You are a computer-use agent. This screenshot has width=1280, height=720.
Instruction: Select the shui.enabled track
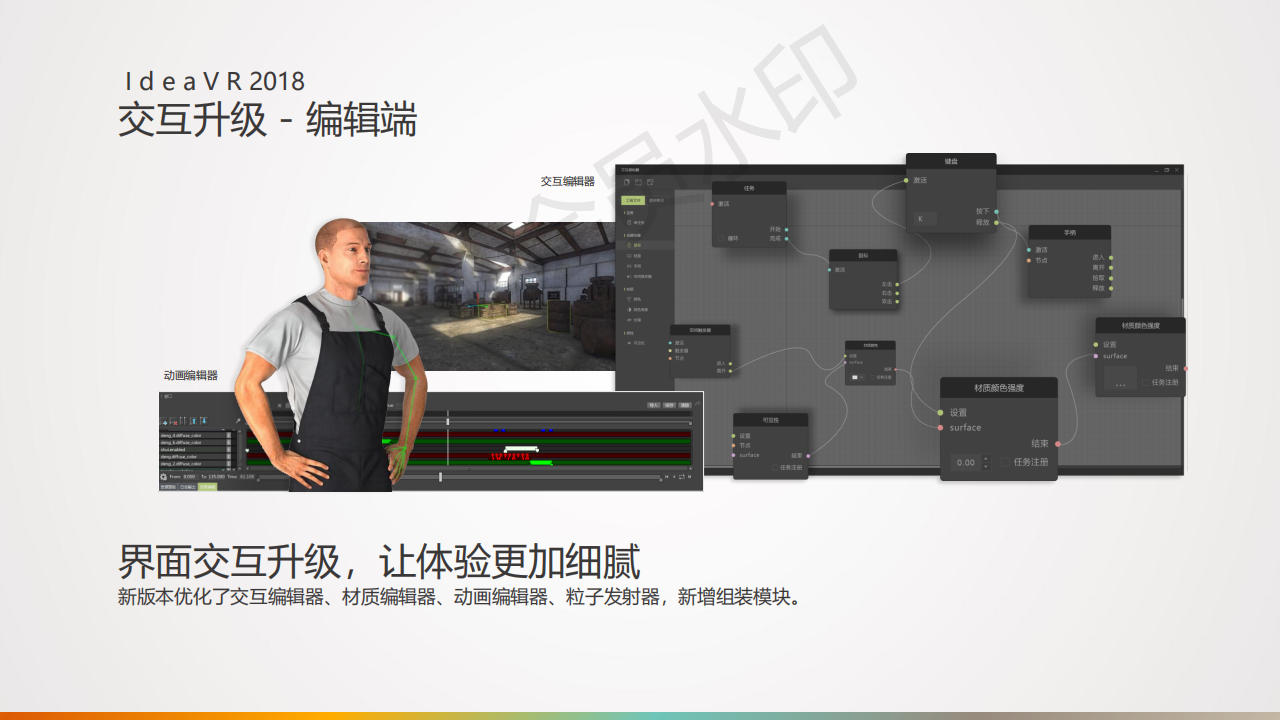[192, 449]
